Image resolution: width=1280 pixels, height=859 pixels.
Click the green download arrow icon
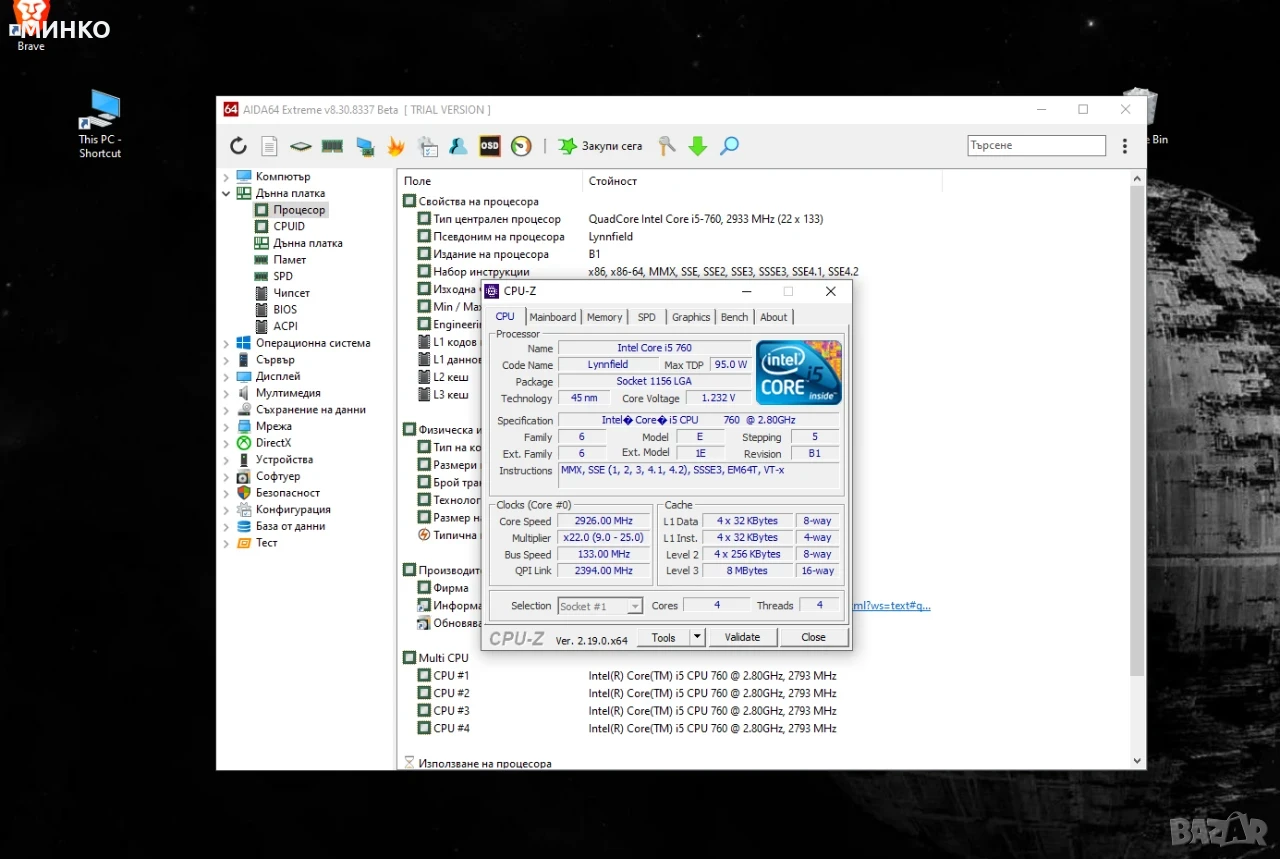coord(698,146)
